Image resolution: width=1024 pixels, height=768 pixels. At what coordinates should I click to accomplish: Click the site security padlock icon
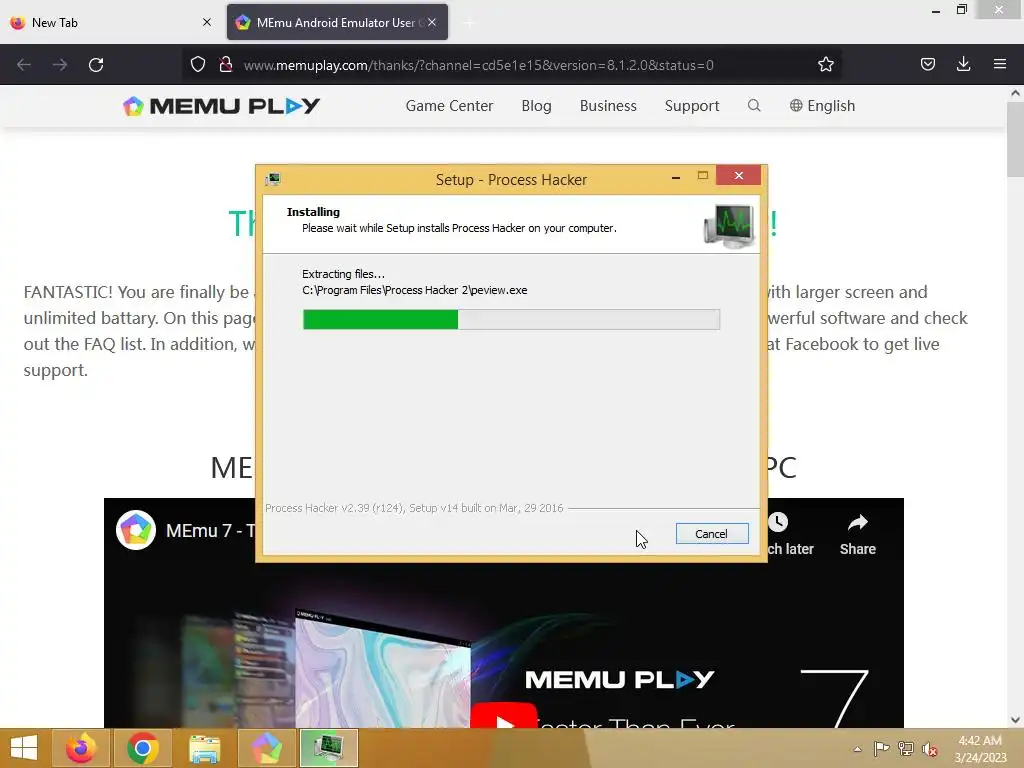click(x=226, y=65)
